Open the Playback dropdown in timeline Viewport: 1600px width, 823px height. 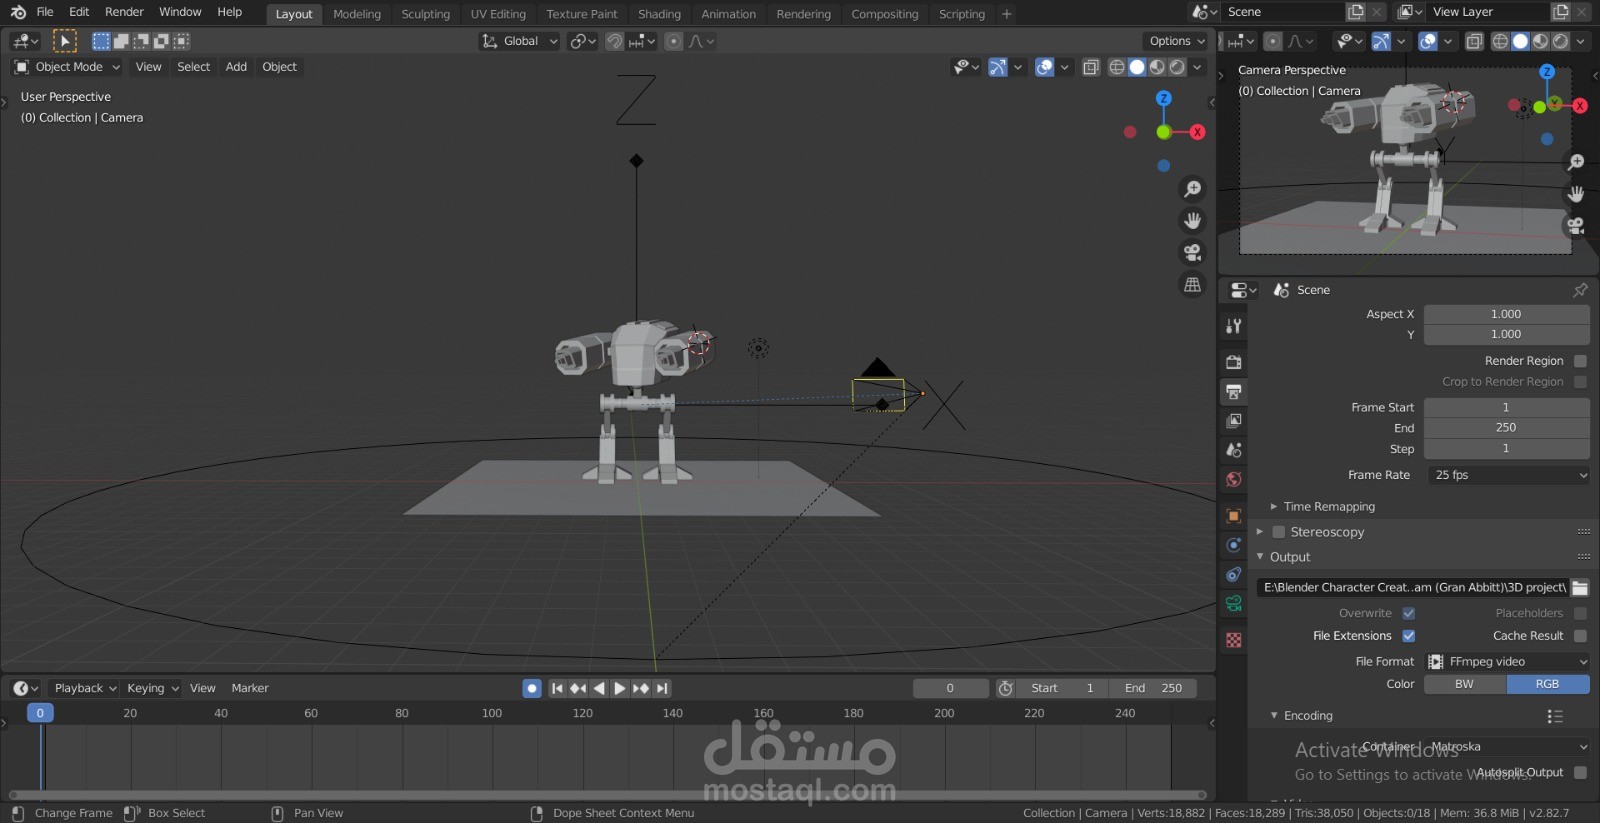click(85, 688)
